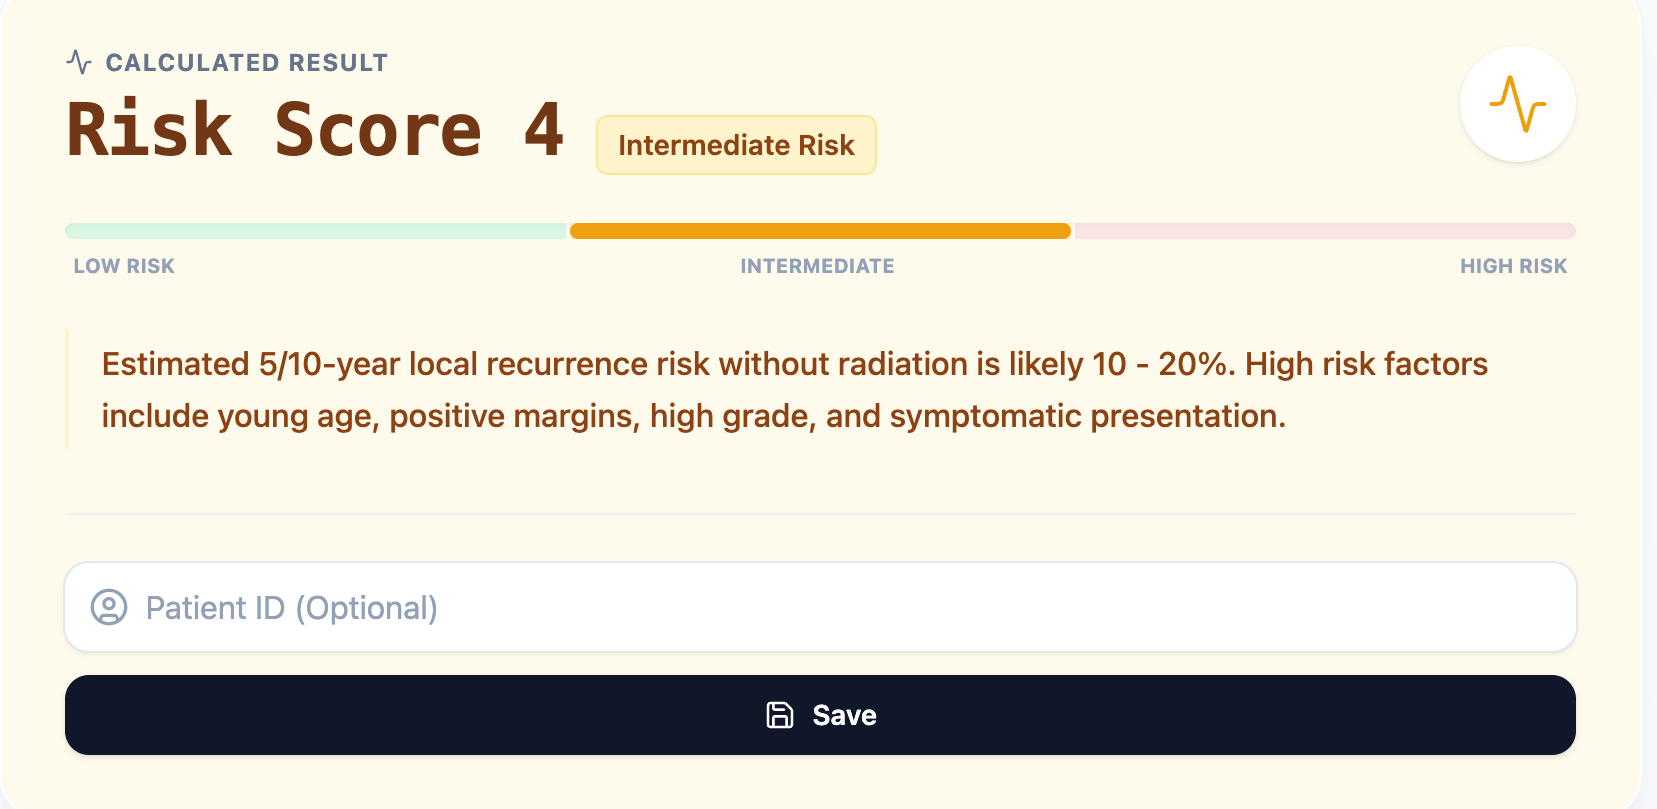Screen dimensions: 1657x809
Task: Click the patient avatar icon in ID field
Action: [108, 607]
